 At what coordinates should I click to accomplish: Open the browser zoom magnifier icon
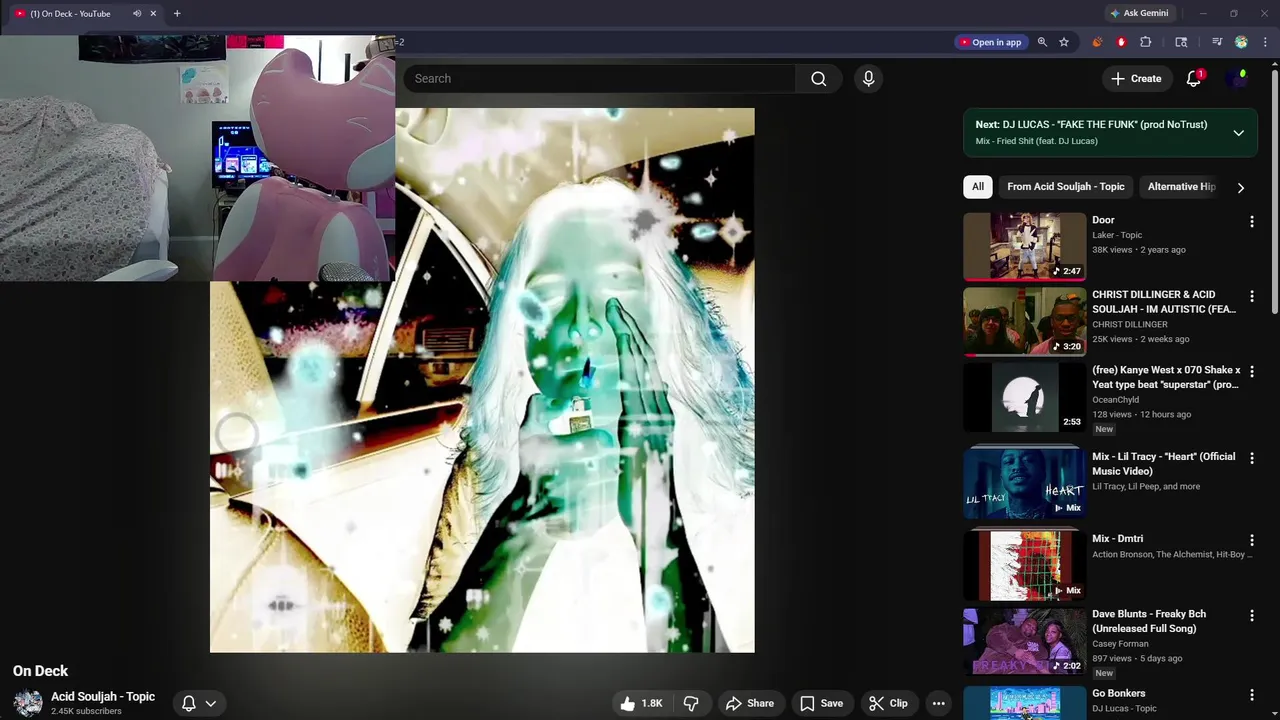click(1042, 42)
